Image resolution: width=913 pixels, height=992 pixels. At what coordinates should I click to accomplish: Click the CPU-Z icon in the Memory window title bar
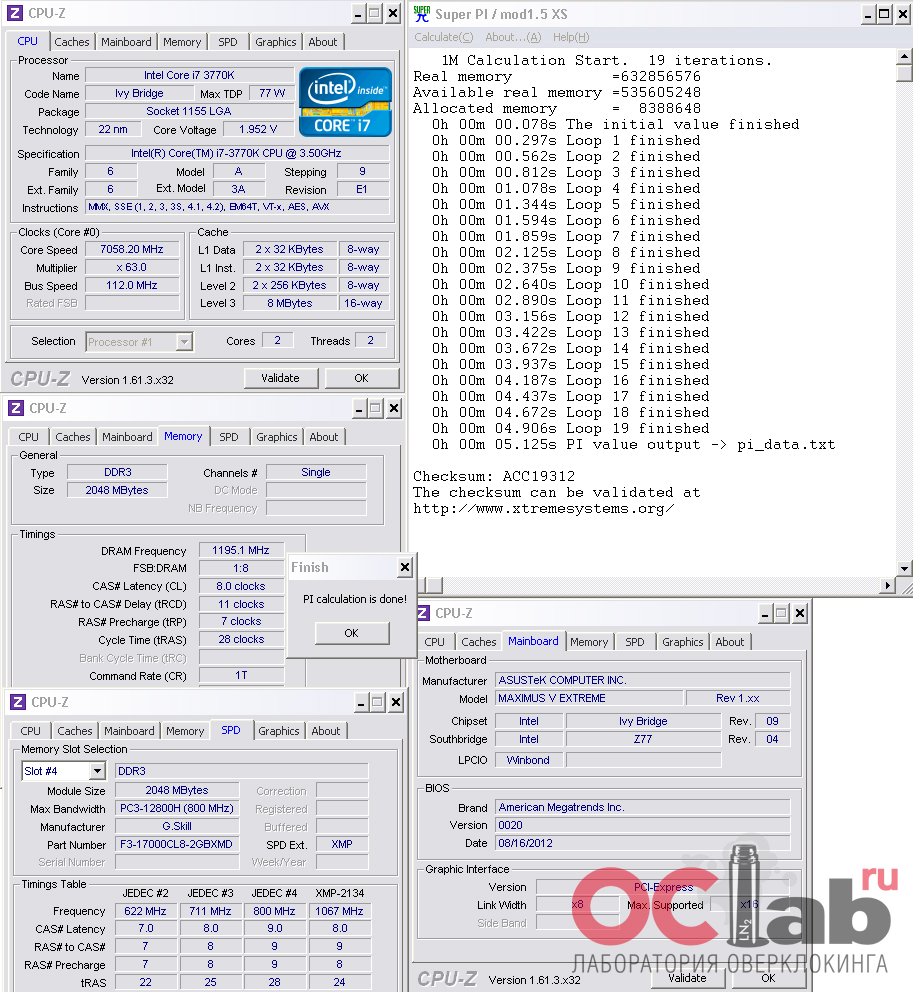point(15,408)
